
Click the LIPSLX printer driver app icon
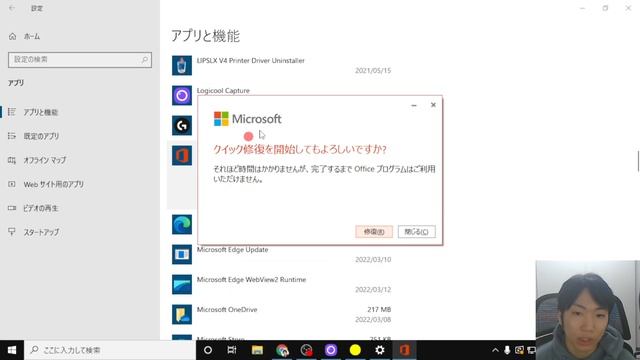point(182,65)
